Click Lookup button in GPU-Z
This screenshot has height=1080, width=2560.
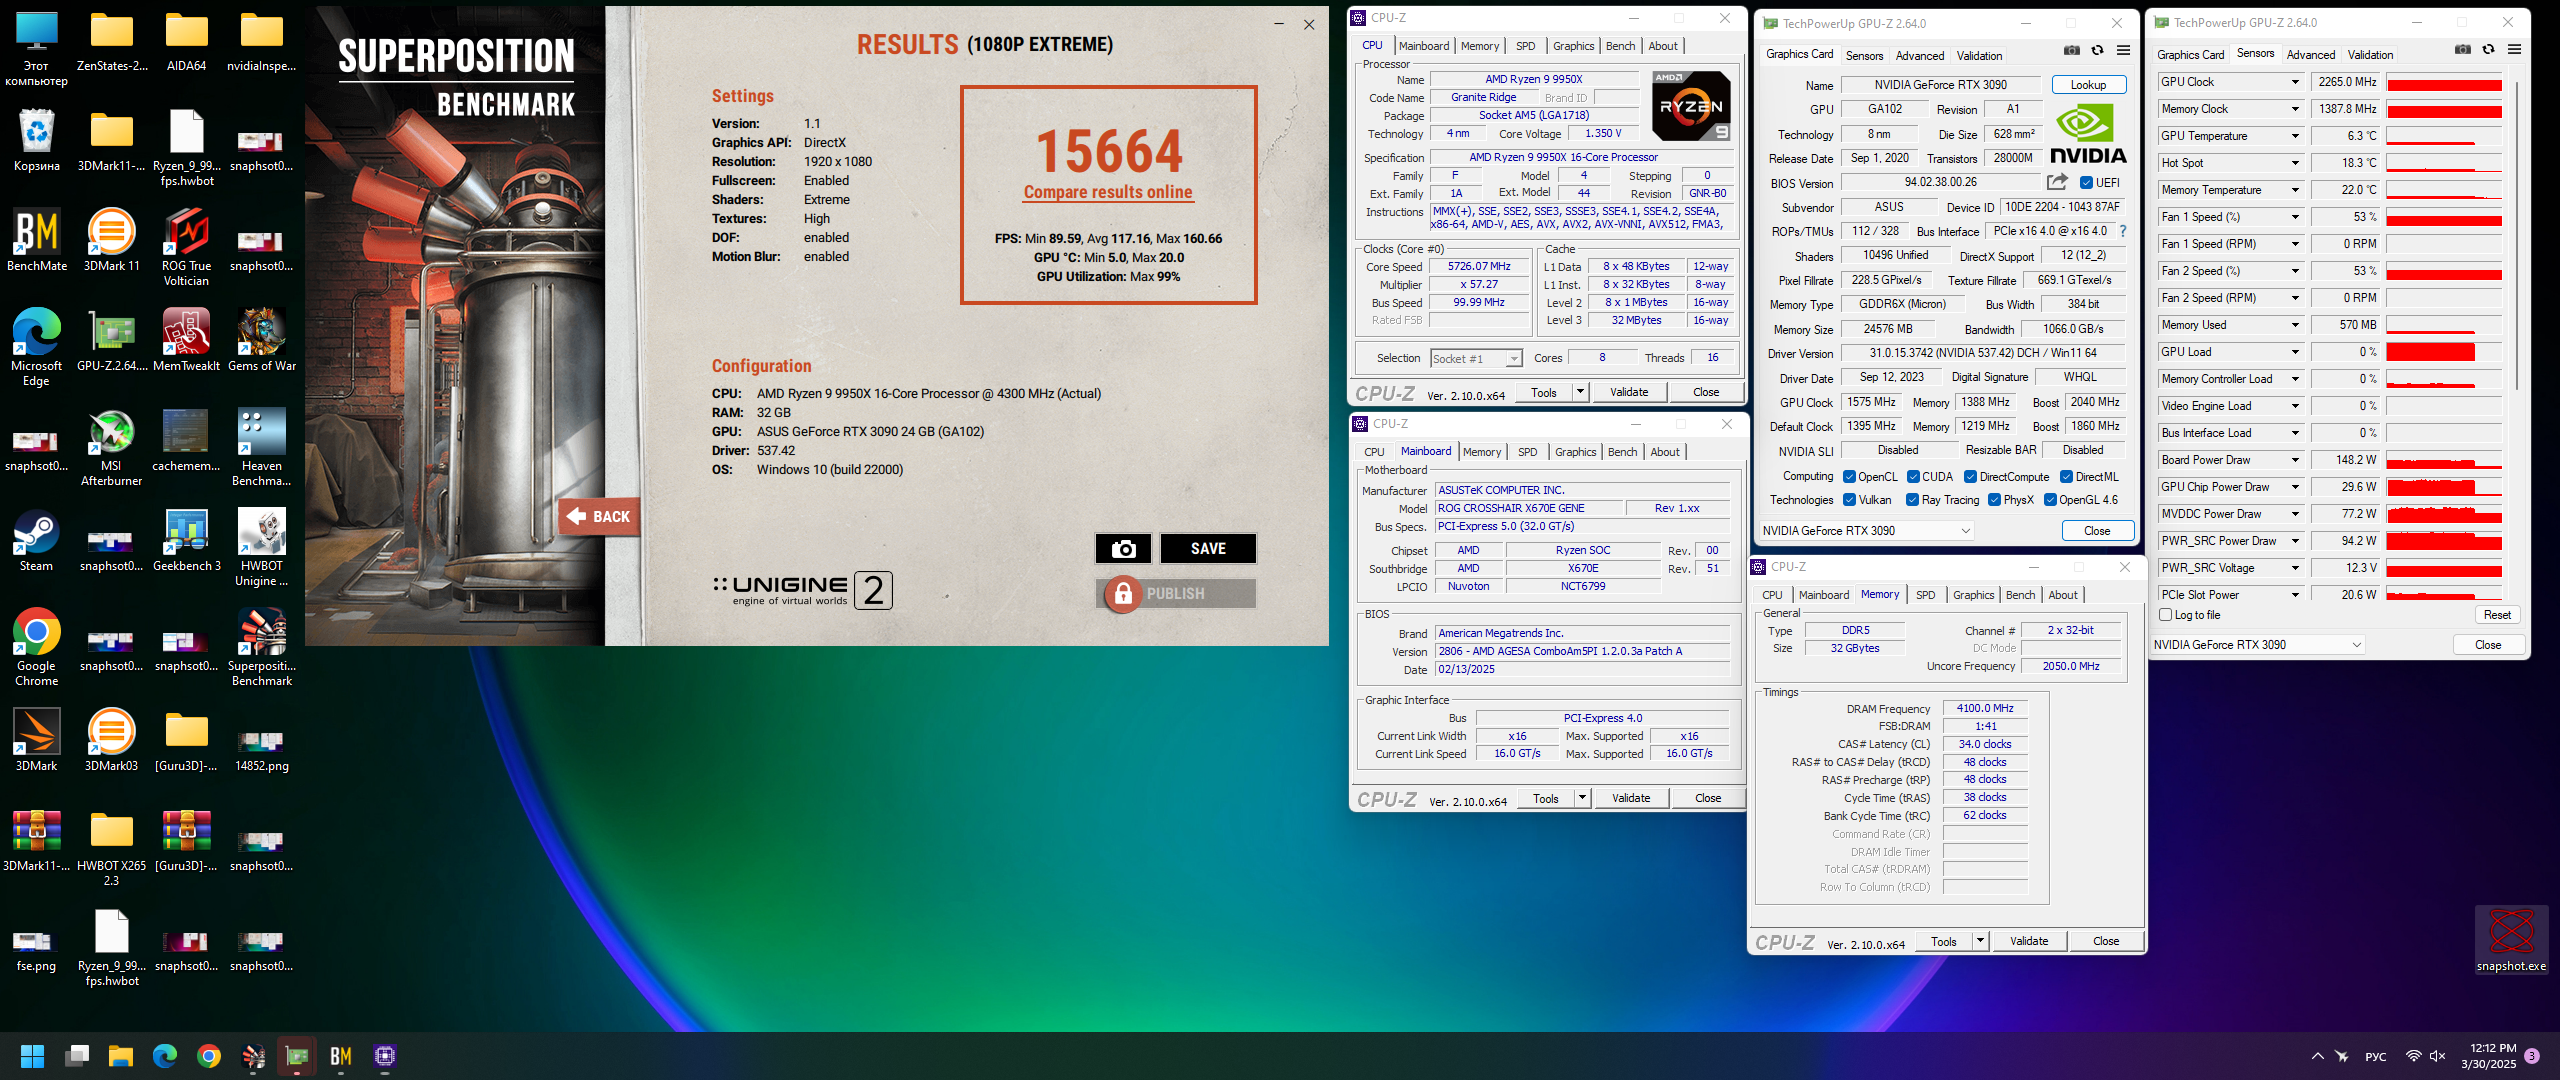[x=2088, y=85]
